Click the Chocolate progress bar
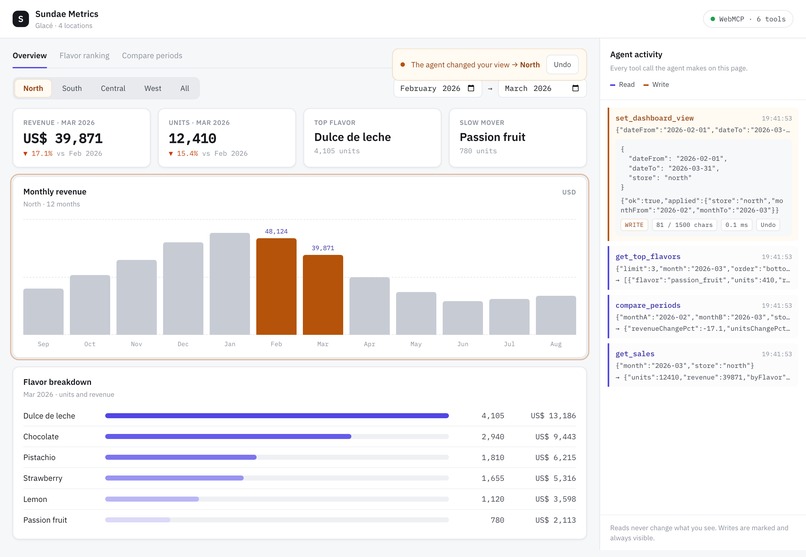This screenshot has width=806, height=557. click(x=277, y=436)
